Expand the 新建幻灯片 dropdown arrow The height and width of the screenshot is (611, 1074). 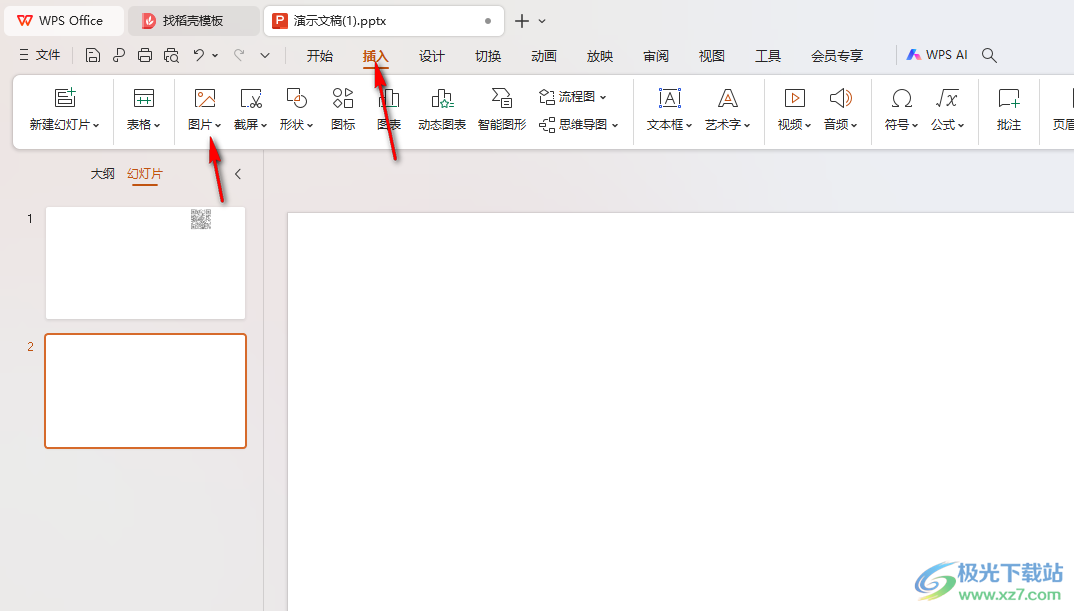[x=96, y=125]
